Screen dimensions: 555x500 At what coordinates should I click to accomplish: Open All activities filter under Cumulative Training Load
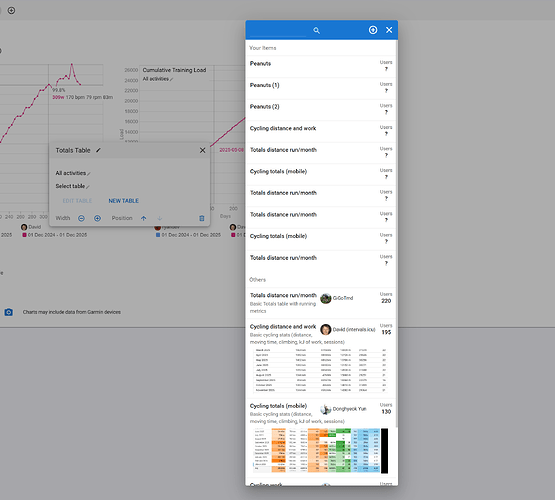tap(158, 79)
